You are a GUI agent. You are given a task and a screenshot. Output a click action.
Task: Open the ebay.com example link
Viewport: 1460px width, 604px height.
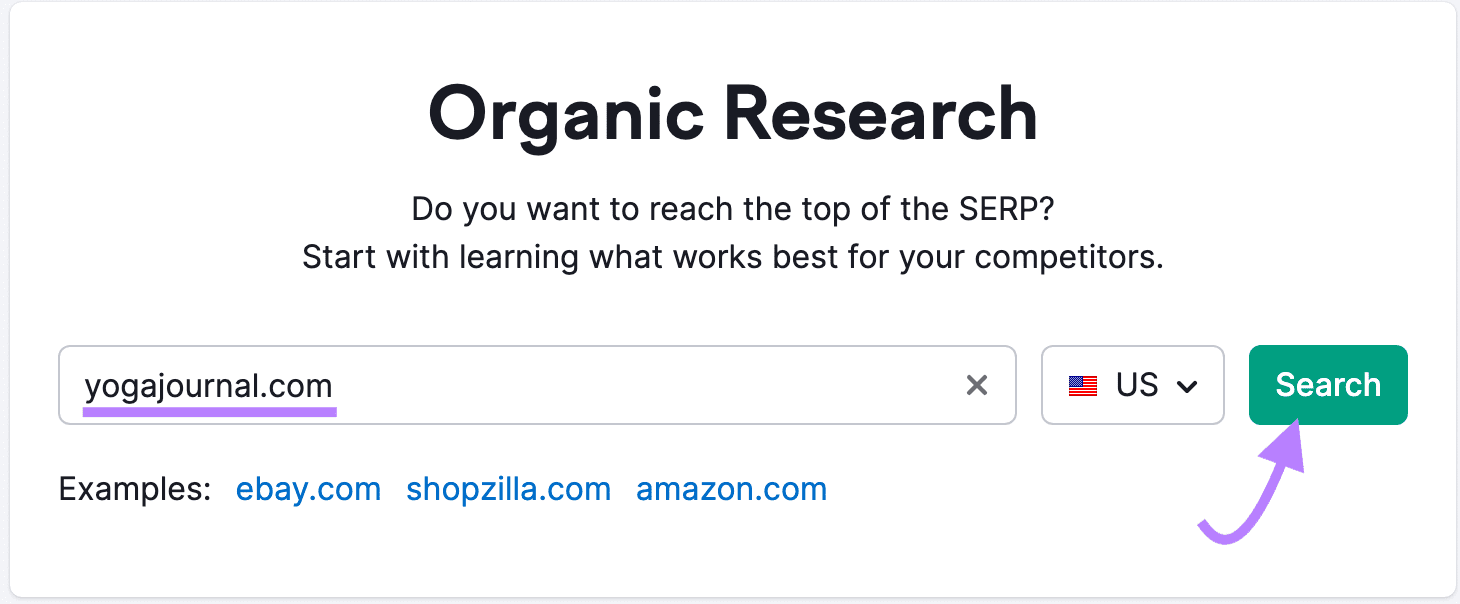tap(308, 489)
